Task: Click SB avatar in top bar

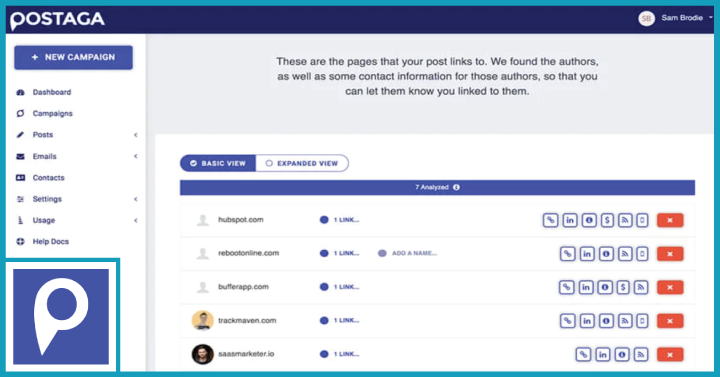Action: click(647, 18)
